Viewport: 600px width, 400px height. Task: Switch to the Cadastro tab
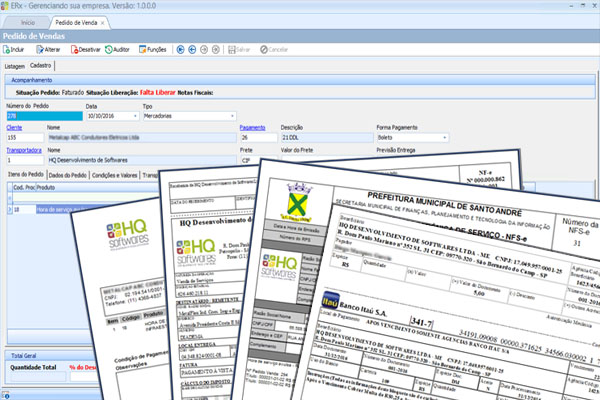coord(41,66)
